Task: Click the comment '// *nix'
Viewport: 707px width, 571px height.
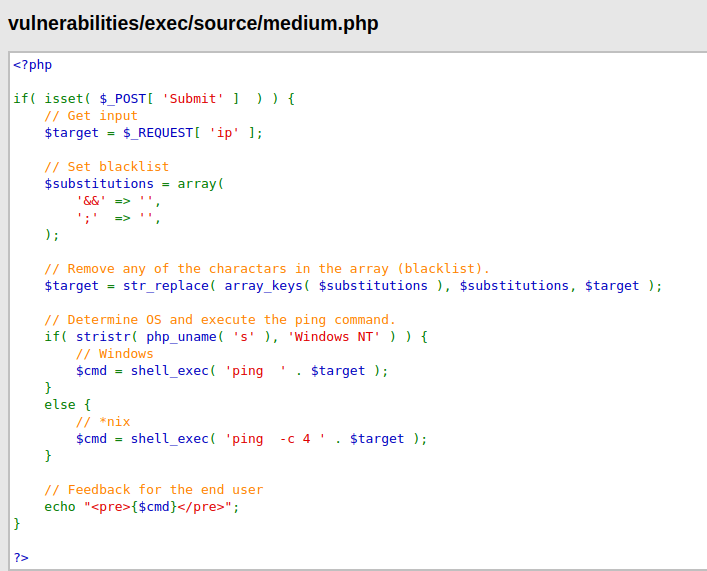Action: coord(103,422)
